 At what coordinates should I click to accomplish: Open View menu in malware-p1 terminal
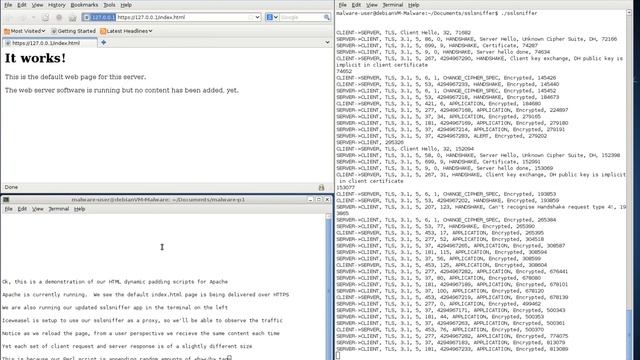(38, 209)
